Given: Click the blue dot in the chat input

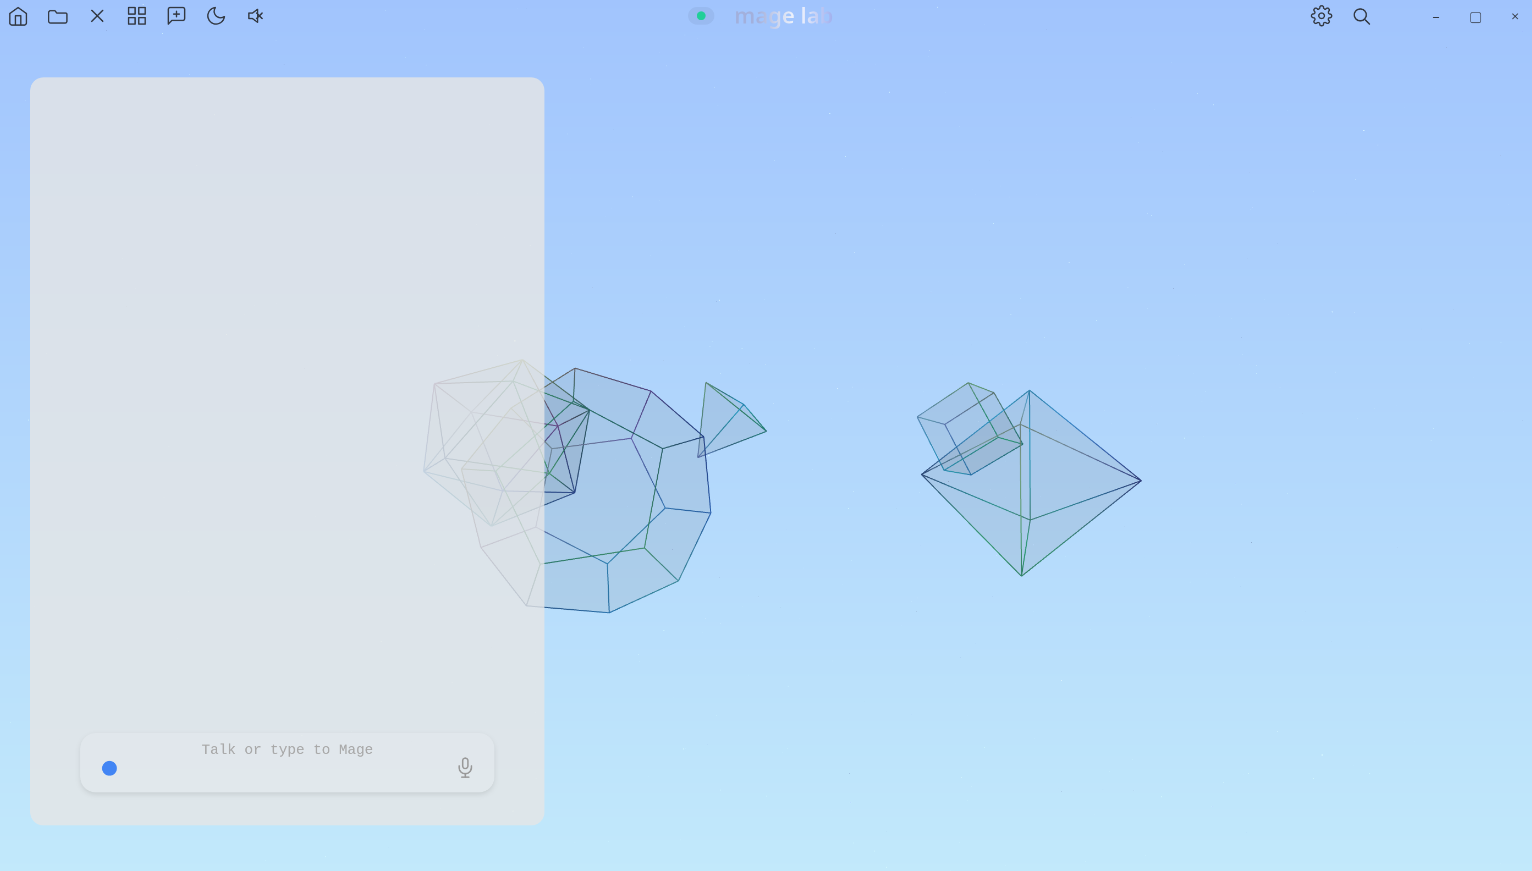Looking at the screenshot, I should (x=110, y=768).
